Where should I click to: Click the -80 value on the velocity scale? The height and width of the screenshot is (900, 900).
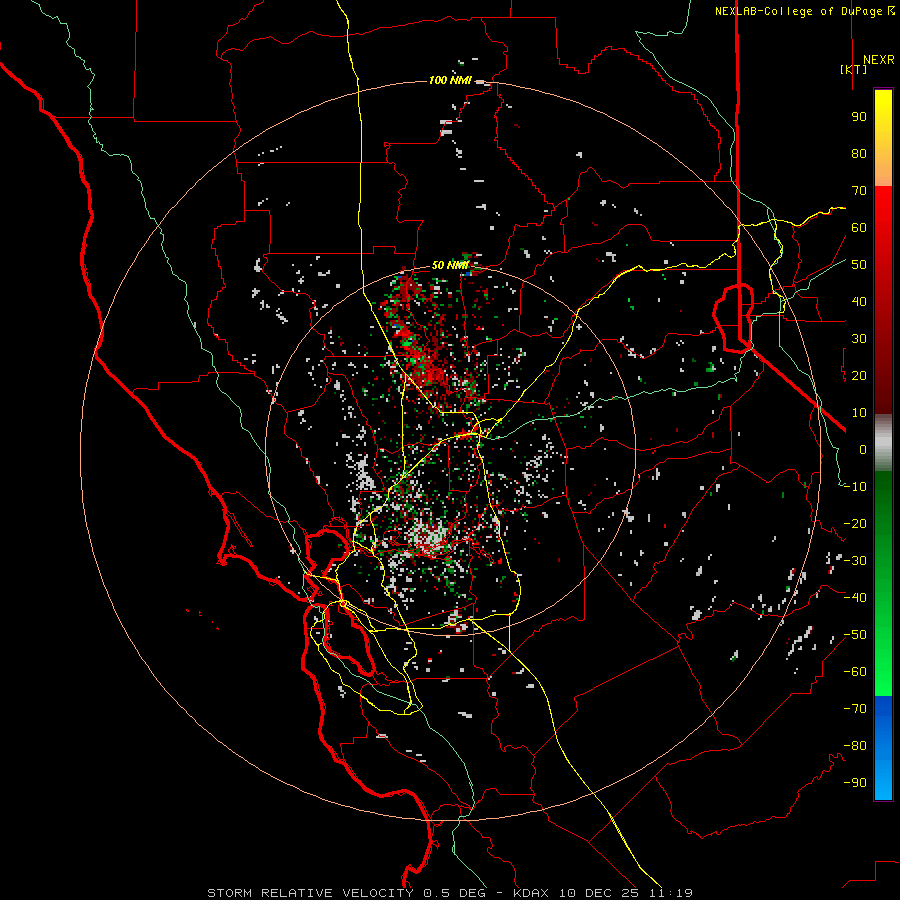click(x=855, y=746)
